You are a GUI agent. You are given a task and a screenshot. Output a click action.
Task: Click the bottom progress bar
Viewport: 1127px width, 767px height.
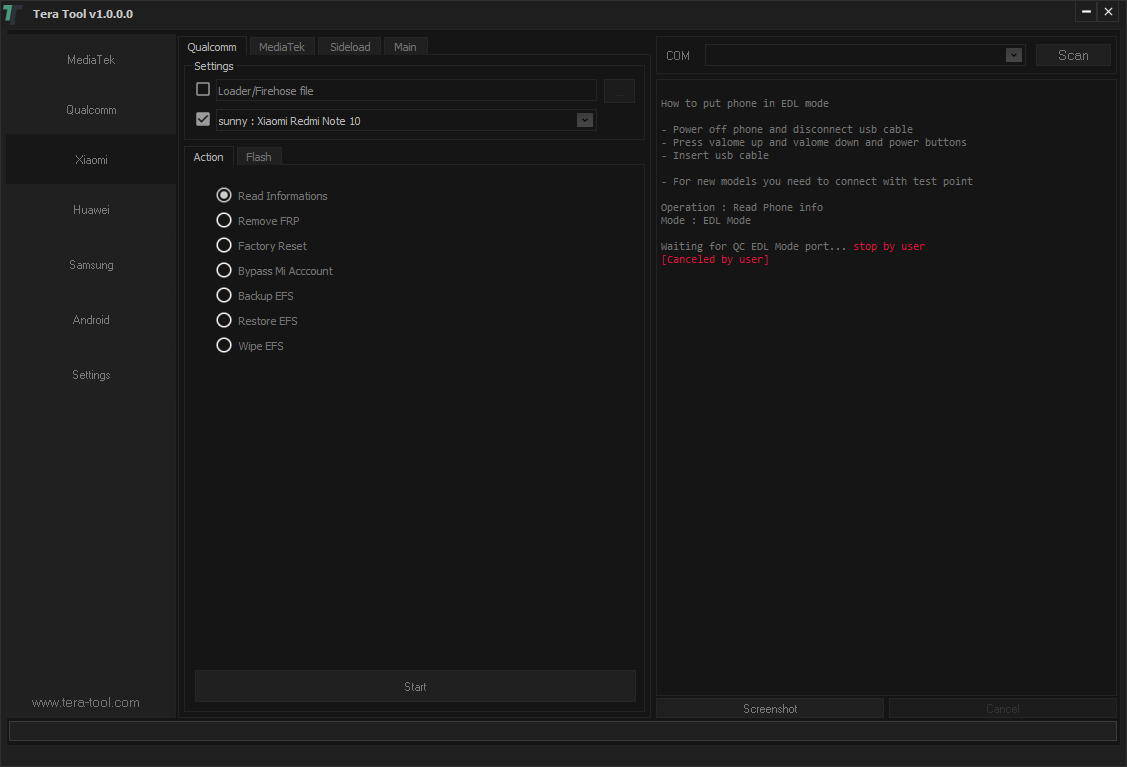[562, 731]
